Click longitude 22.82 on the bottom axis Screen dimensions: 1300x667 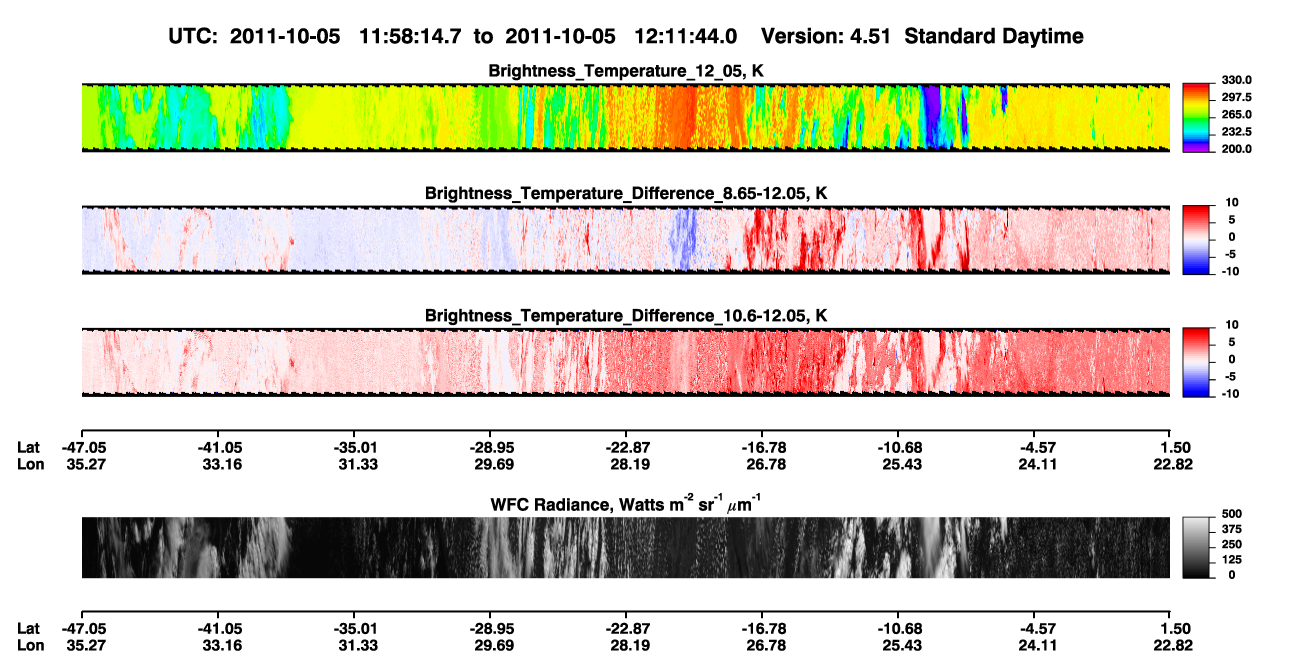pos(1172,645)
